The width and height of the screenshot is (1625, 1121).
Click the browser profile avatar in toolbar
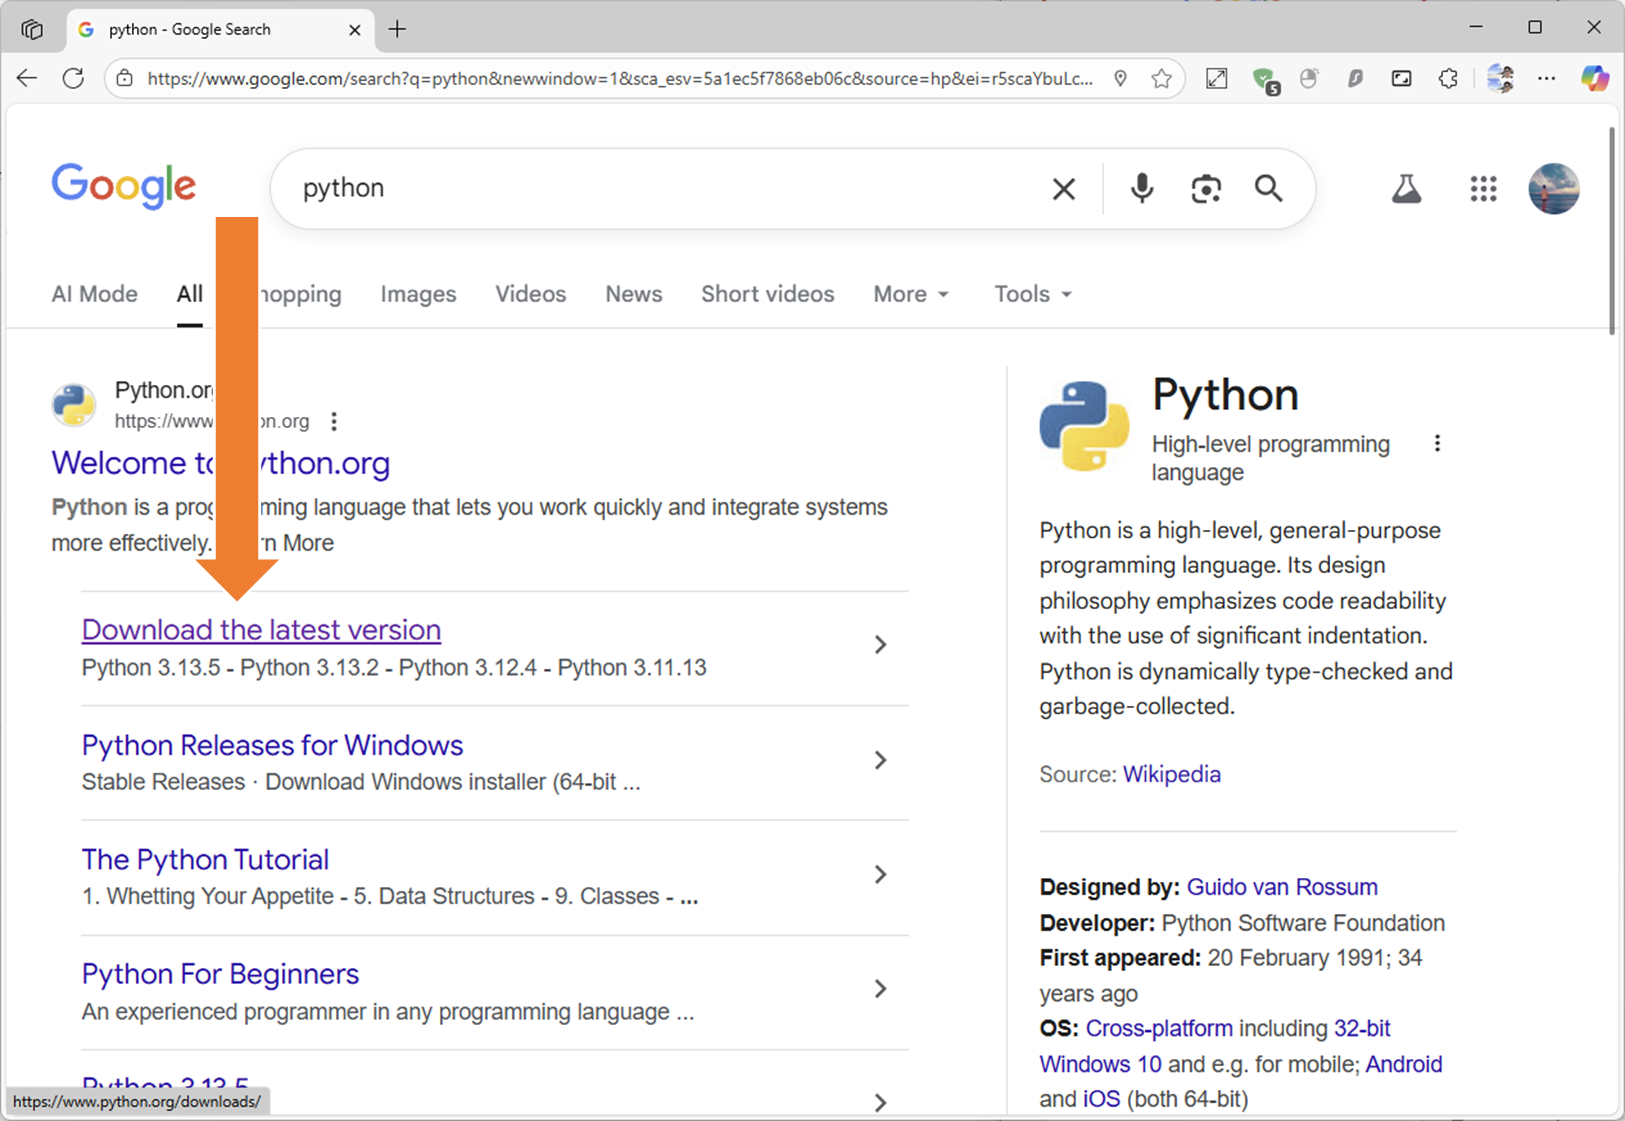tap(1500, 78)
